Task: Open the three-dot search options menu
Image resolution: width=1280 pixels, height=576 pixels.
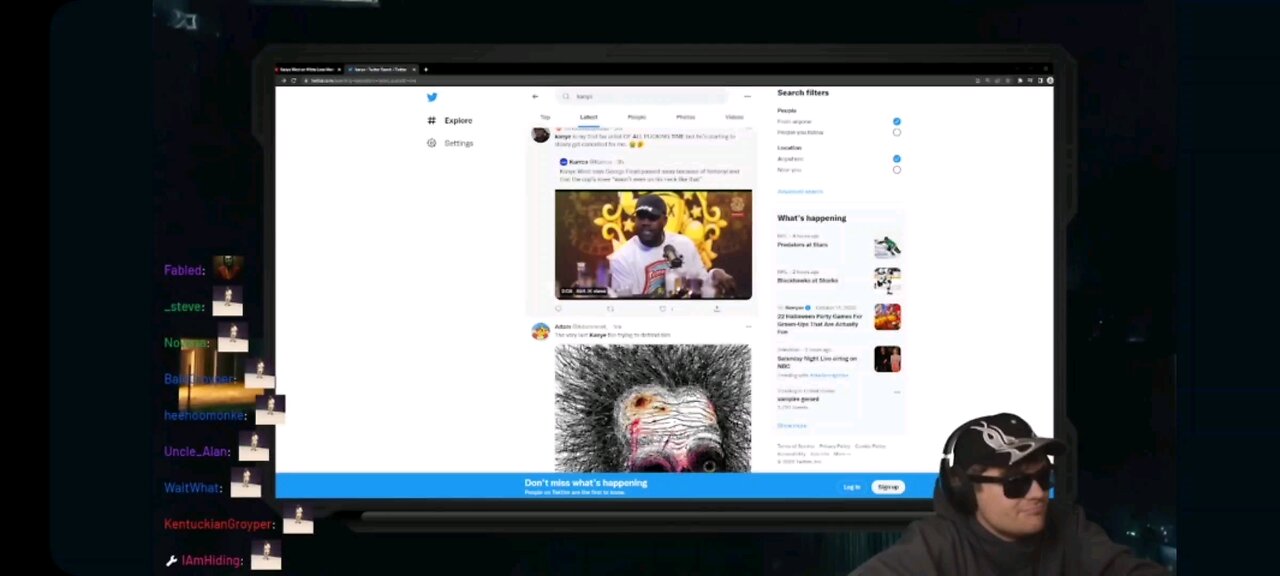Action: tap(747, 96)
